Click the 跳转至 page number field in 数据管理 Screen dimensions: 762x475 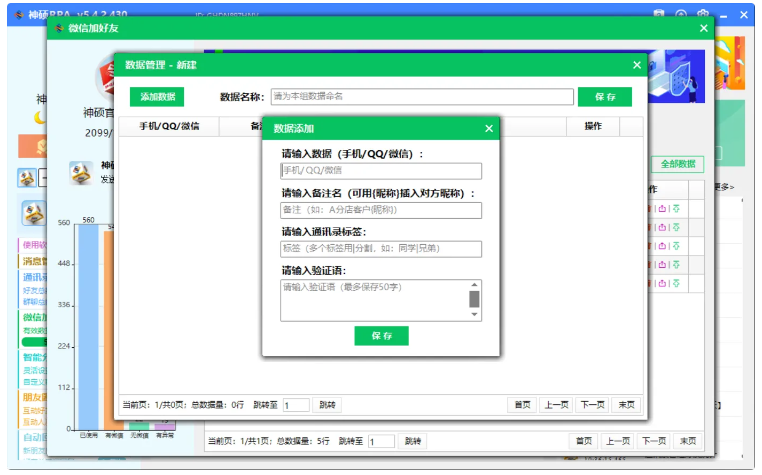tap(296, 405)
